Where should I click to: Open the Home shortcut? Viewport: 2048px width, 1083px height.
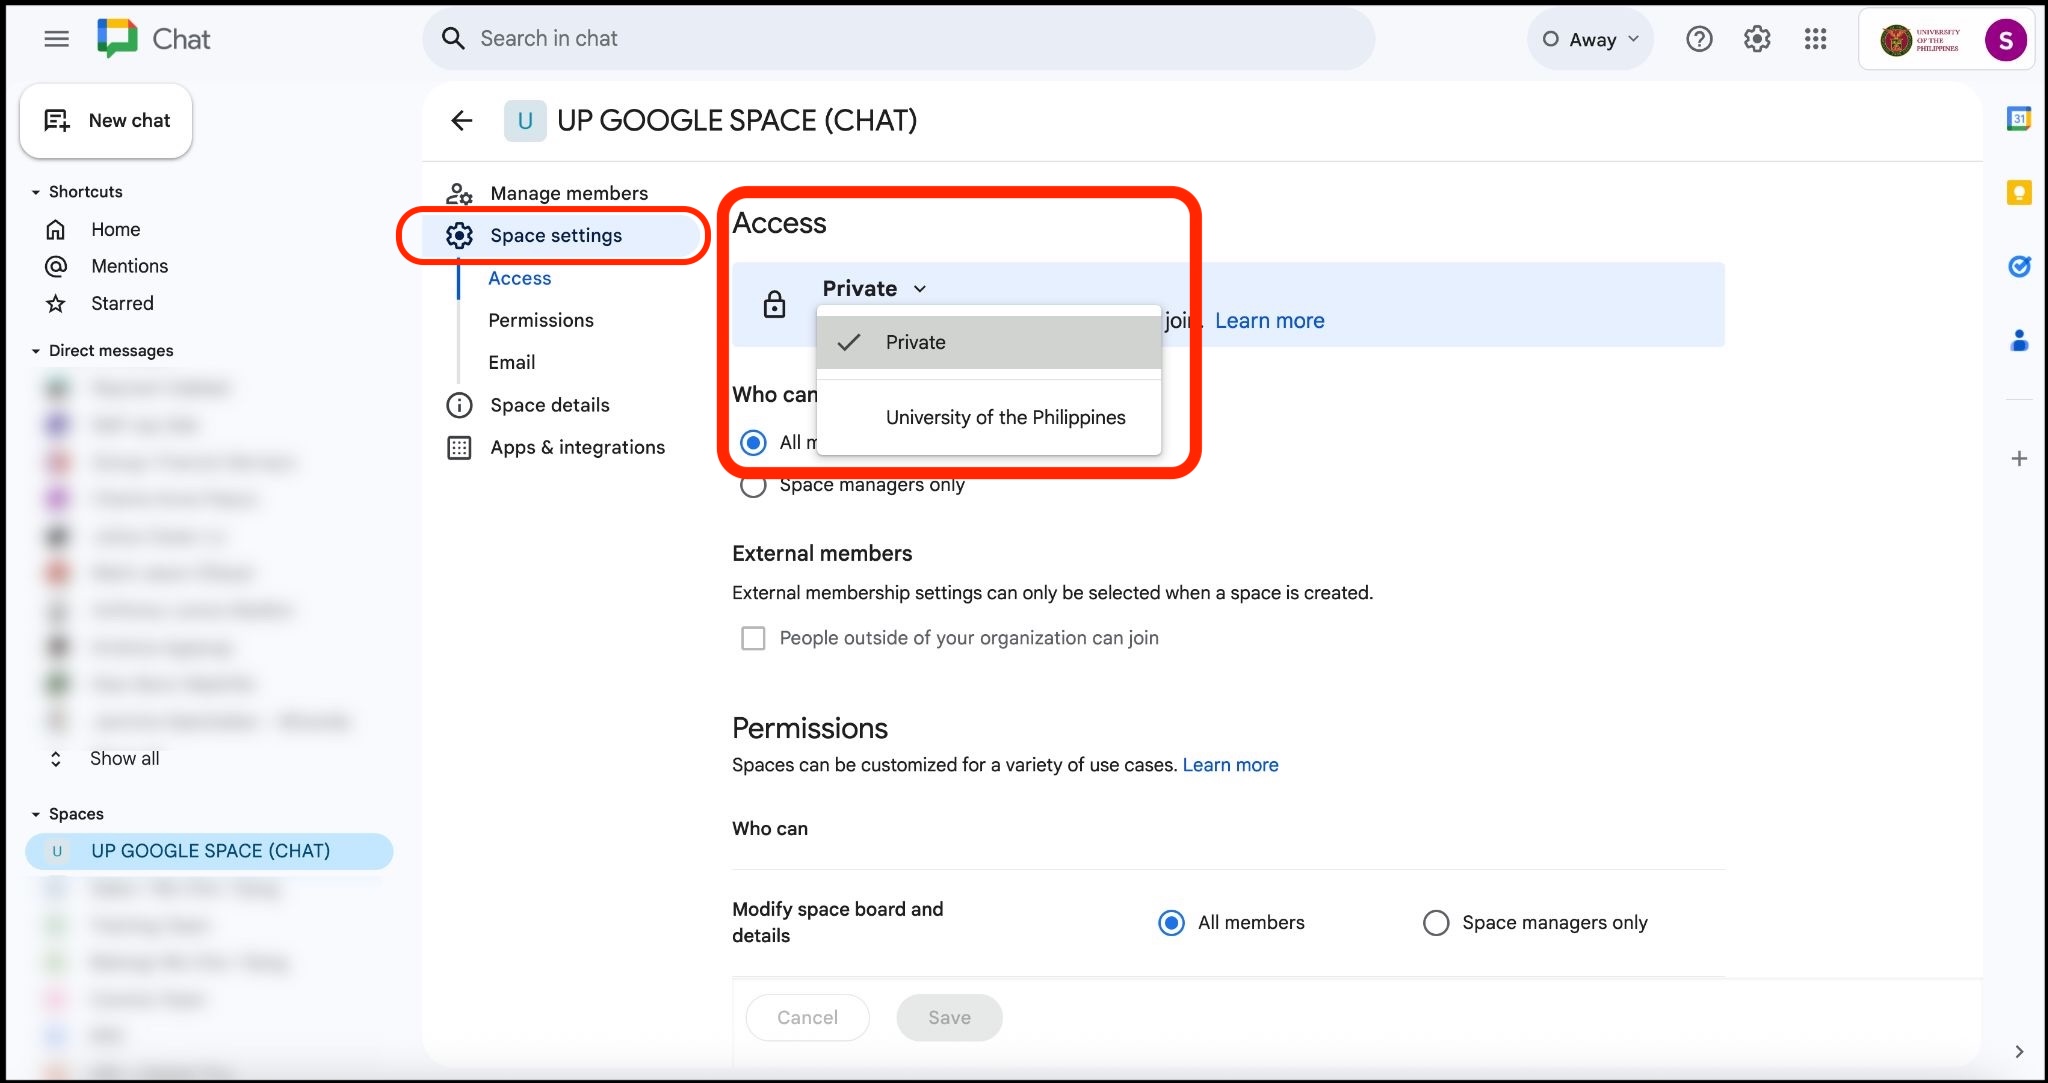(116, 229)
